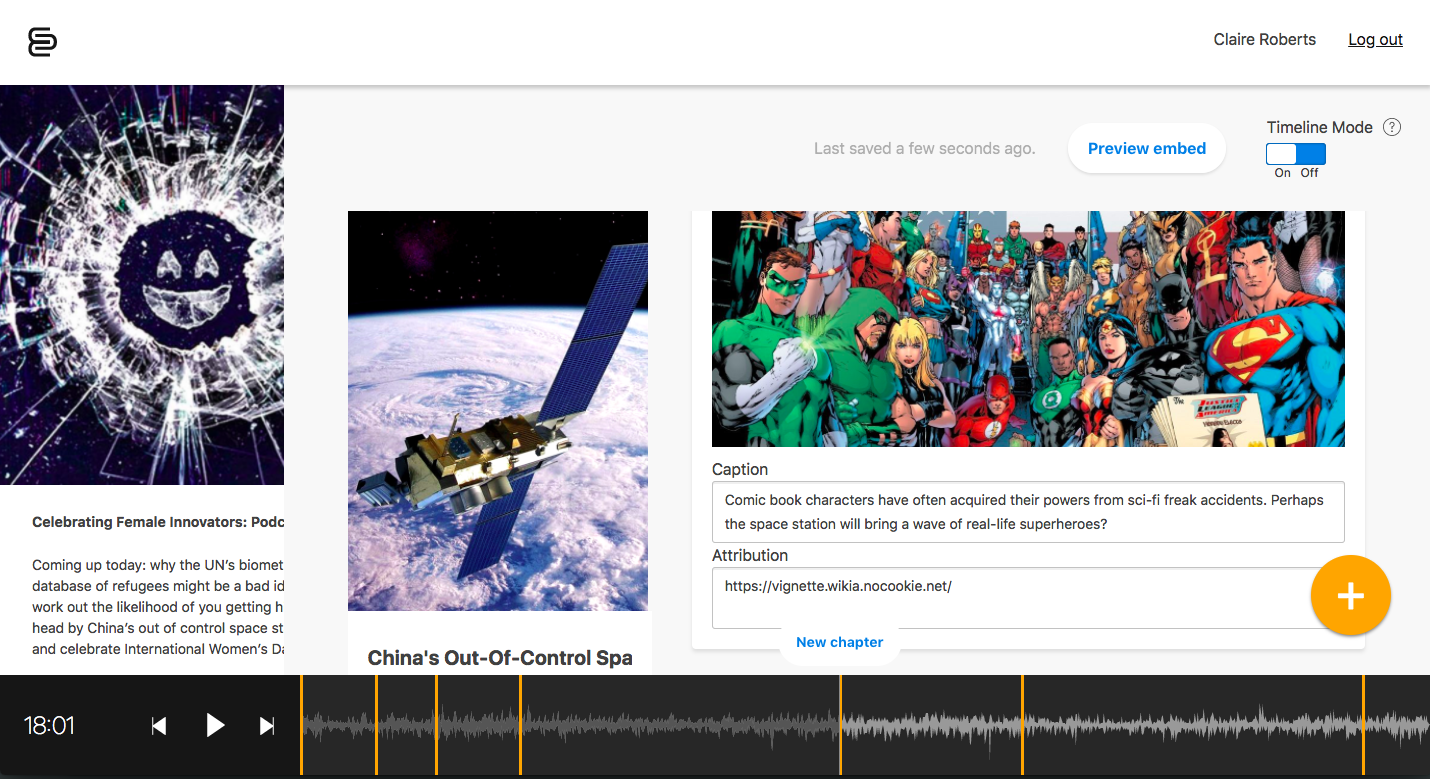1430x779 pixels.
Task: Click the orange plus add button
Action: click(1350, 595)
